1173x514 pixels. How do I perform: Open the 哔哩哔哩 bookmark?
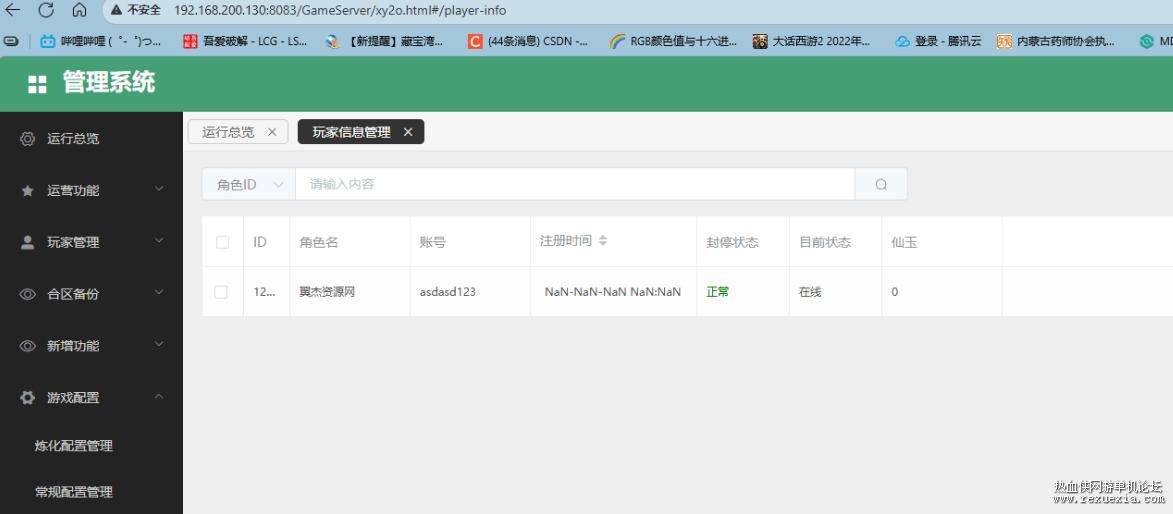point(101,41)
